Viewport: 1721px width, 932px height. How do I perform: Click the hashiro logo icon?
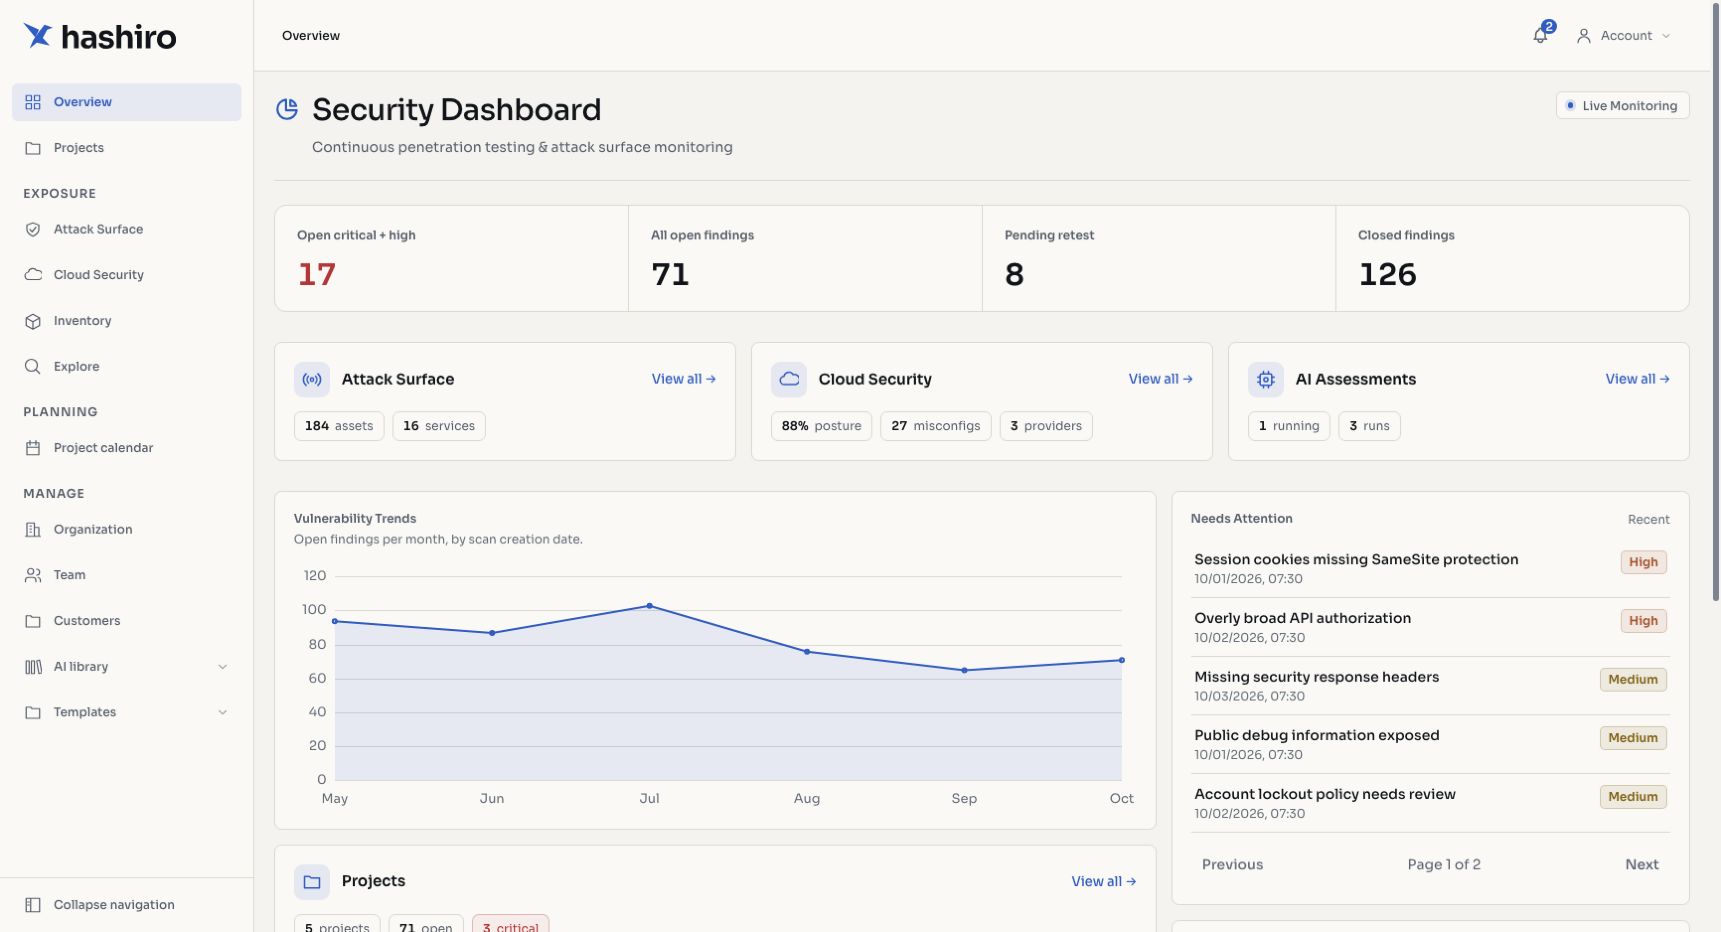point(37,36)
